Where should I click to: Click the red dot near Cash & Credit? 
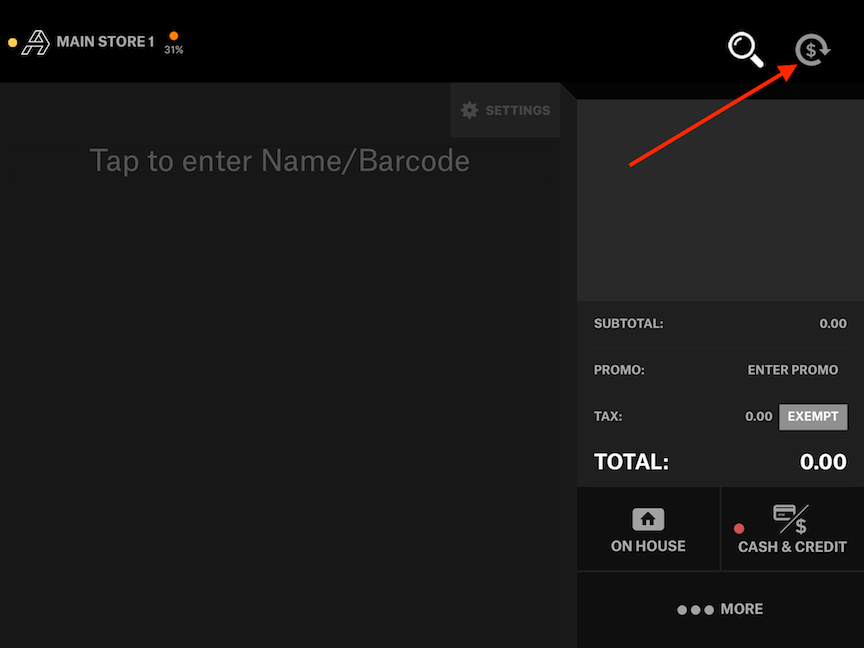(739, 528)
